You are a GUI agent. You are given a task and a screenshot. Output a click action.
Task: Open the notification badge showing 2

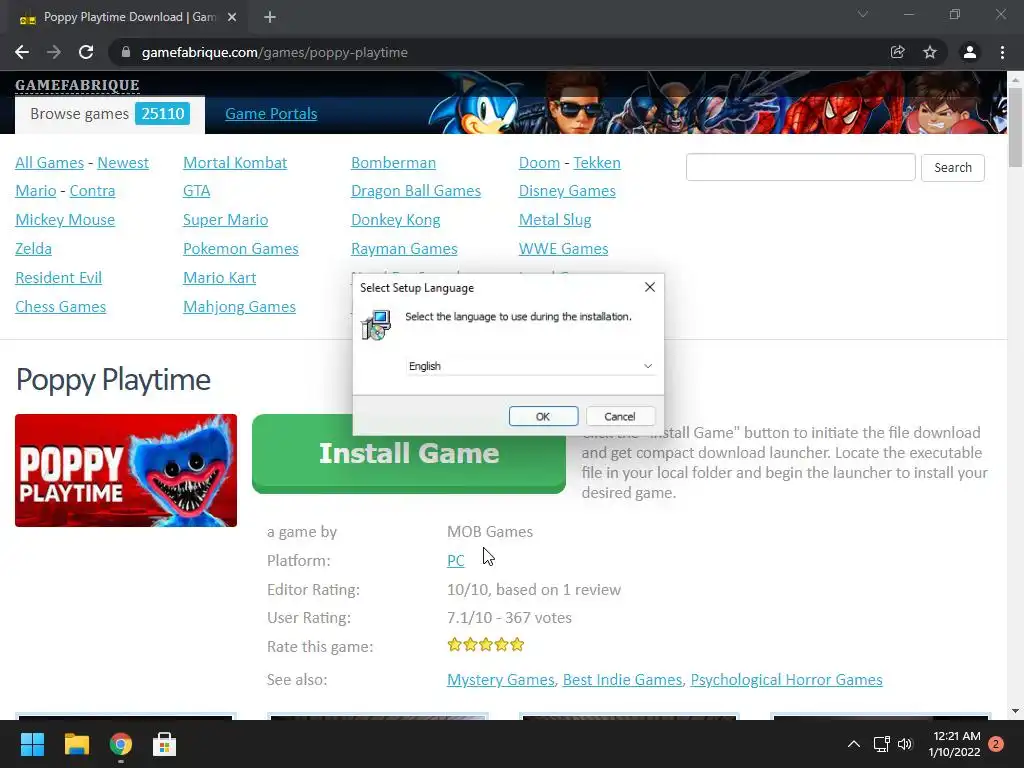point(996,744)
